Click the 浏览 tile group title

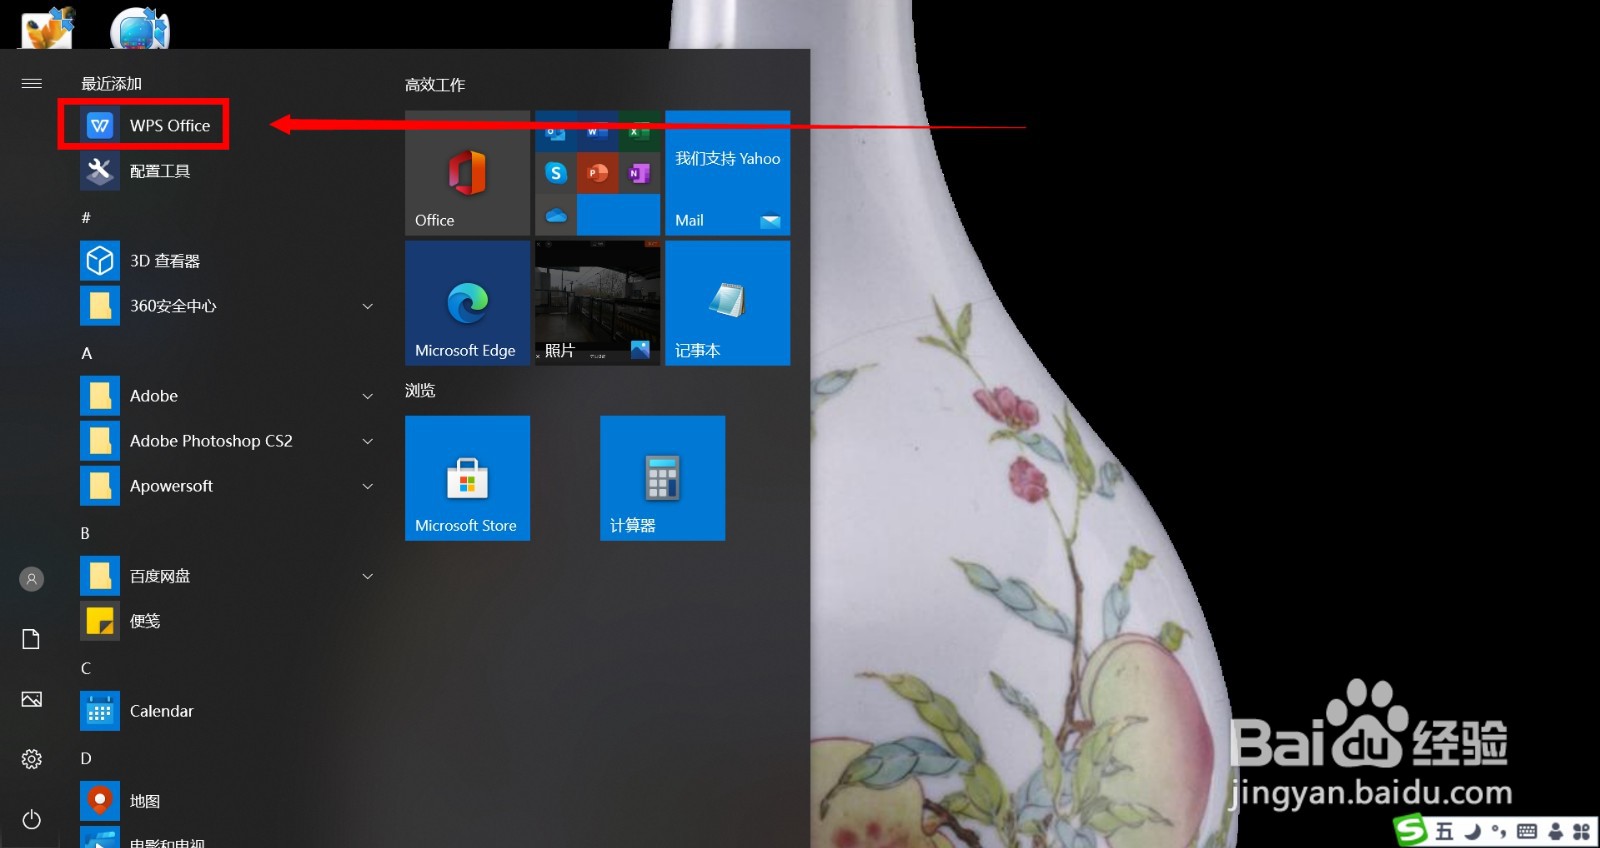(420, 390)
